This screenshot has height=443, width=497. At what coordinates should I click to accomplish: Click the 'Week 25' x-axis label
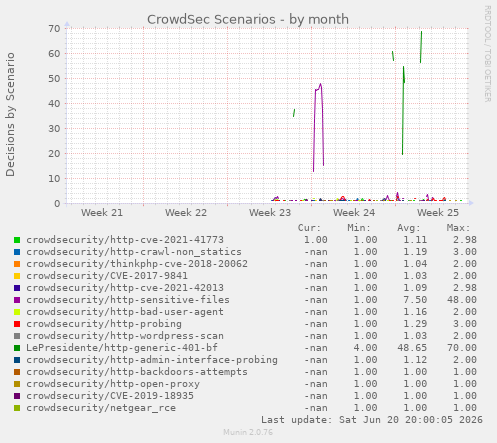tap(438, 213)
